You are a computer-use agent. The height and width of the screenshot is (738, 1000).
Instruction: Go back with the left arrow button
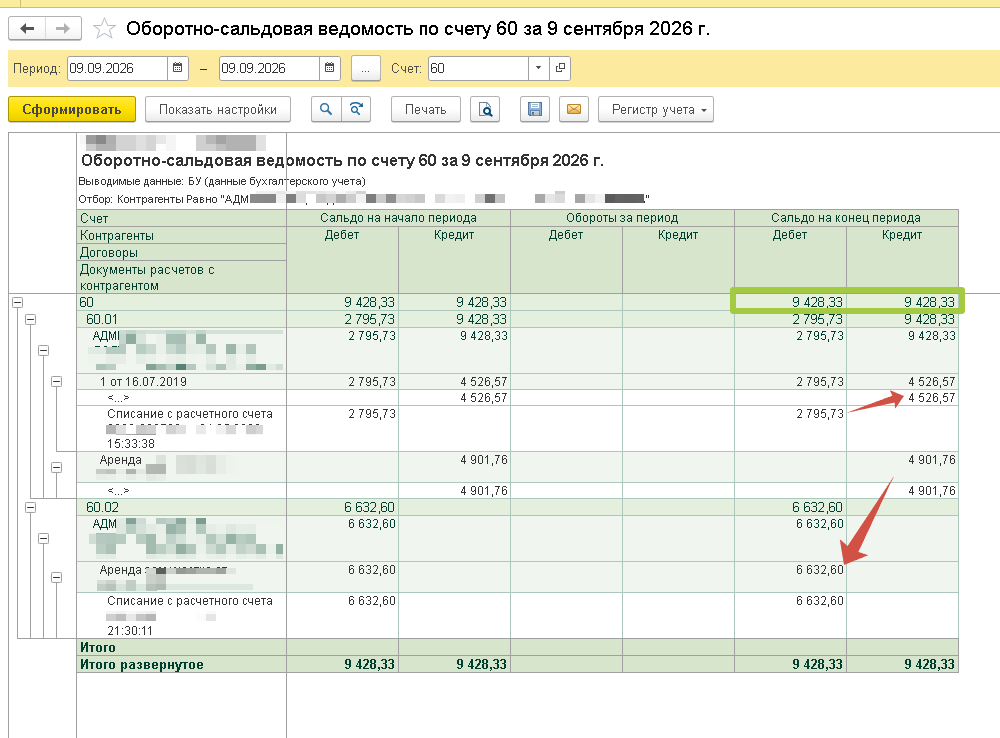tap(27, 29)
